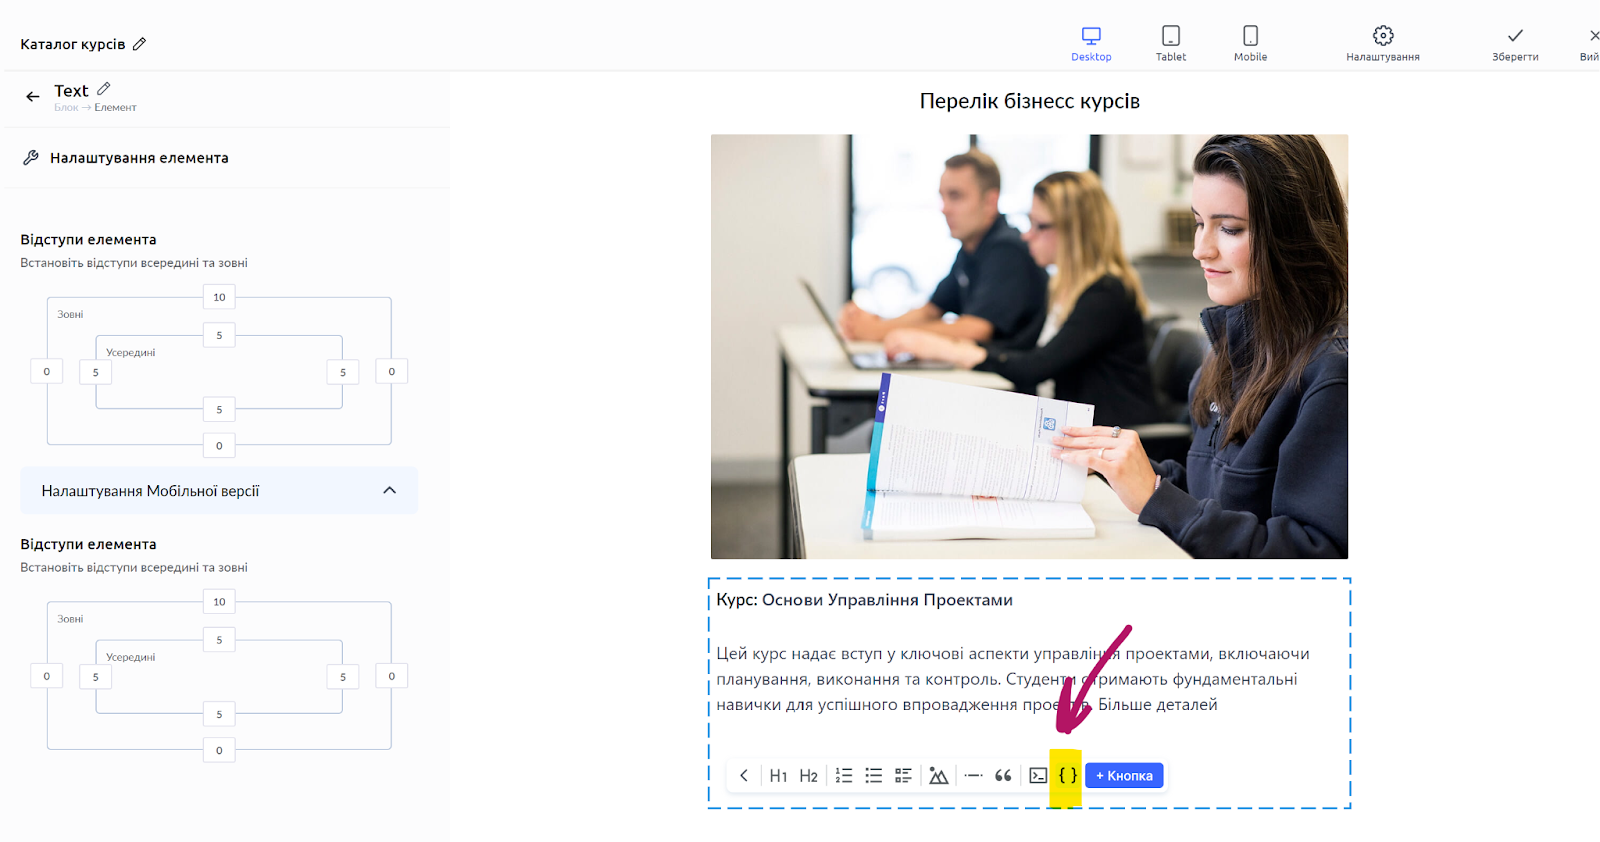Go back with the left arrow
1600x842 pixels.
point(33,97)
